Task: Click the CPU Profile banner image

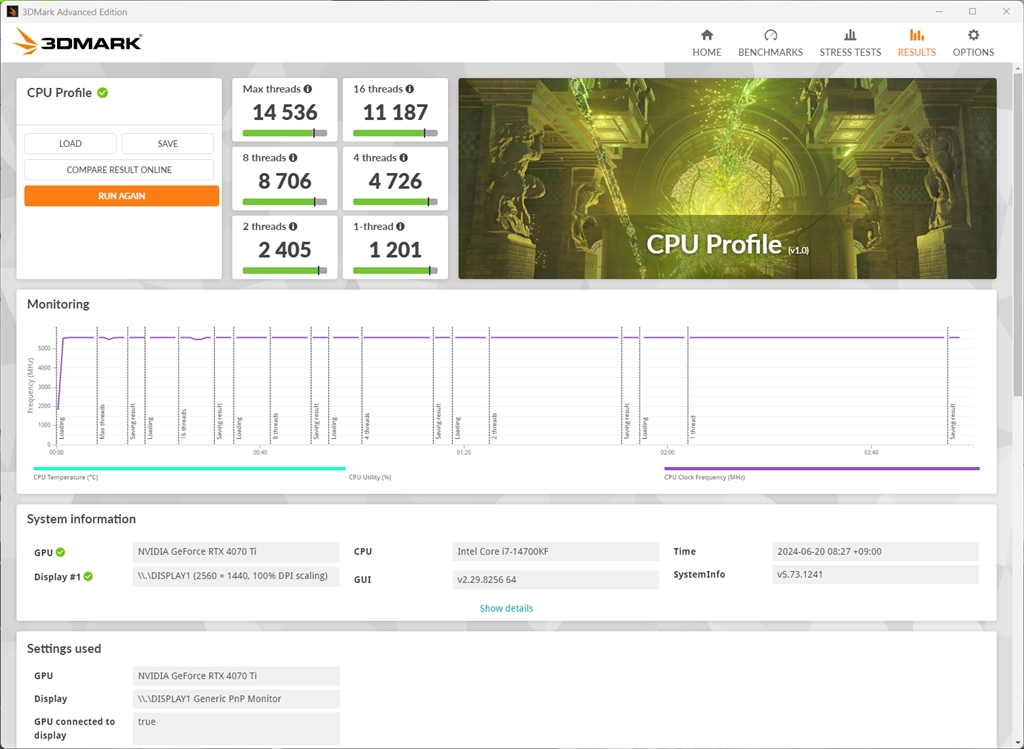Action: click(x=727, y=178)
